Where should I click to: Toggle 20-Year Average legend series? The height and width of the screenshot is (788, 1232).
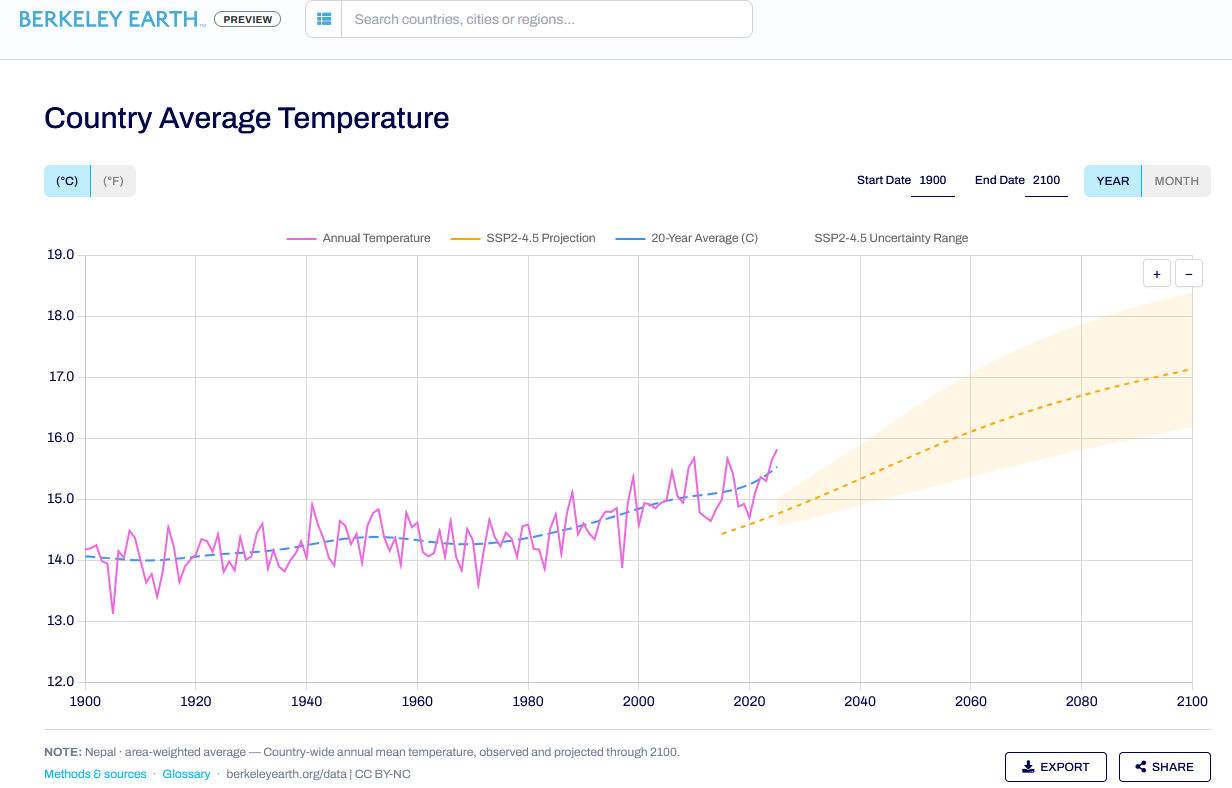[687, 238]
